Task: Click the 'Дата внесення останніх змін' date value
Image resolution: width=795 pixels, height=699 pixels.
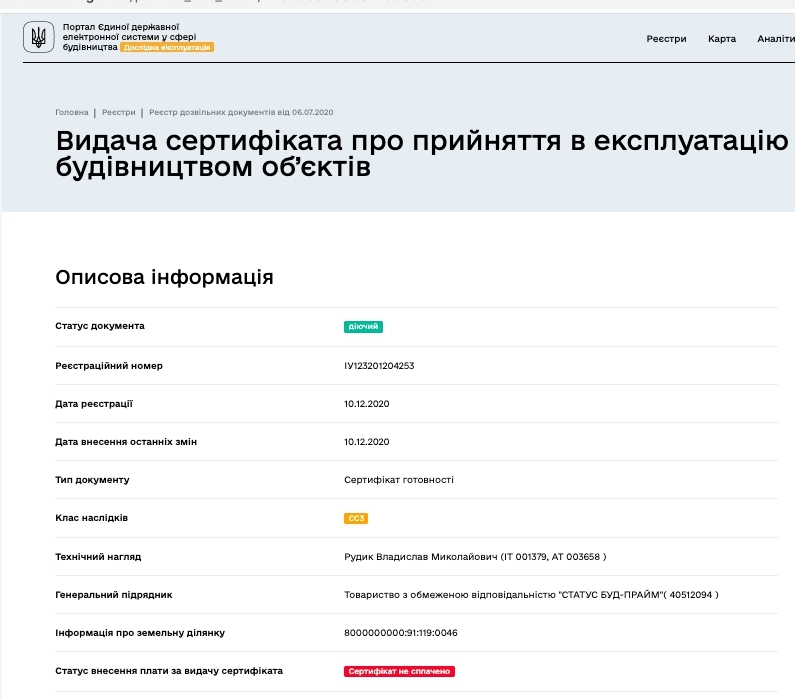Action: pyautogui.click(x=367, y=442)
